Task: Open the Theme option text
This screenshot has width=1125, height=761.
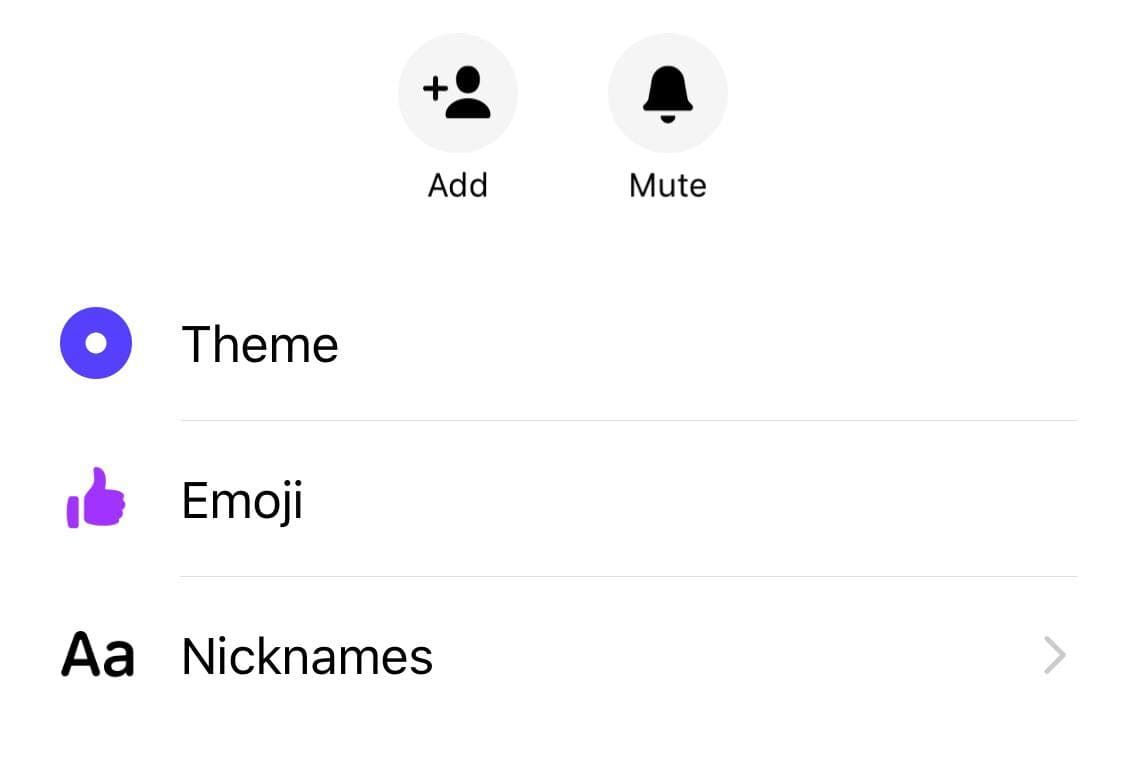Action: pos(260,345)
